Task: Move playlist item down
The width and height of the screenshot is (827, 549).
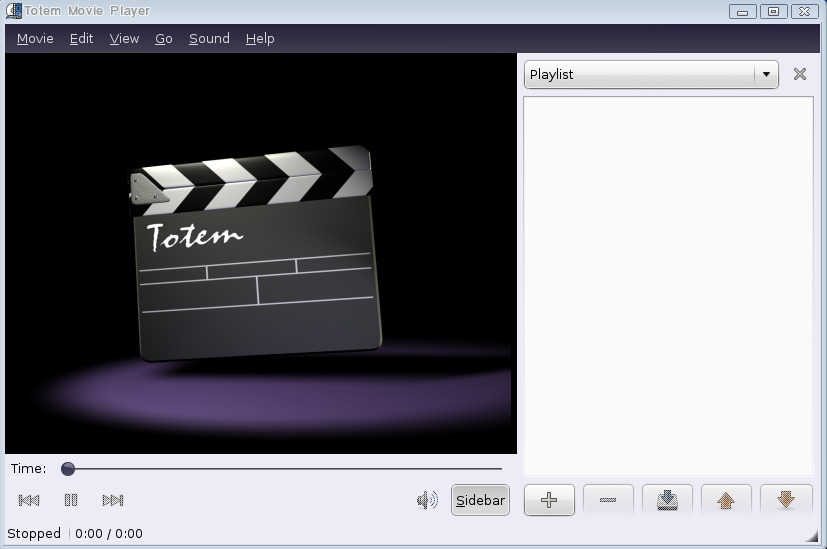Action: tap(786, 500)
